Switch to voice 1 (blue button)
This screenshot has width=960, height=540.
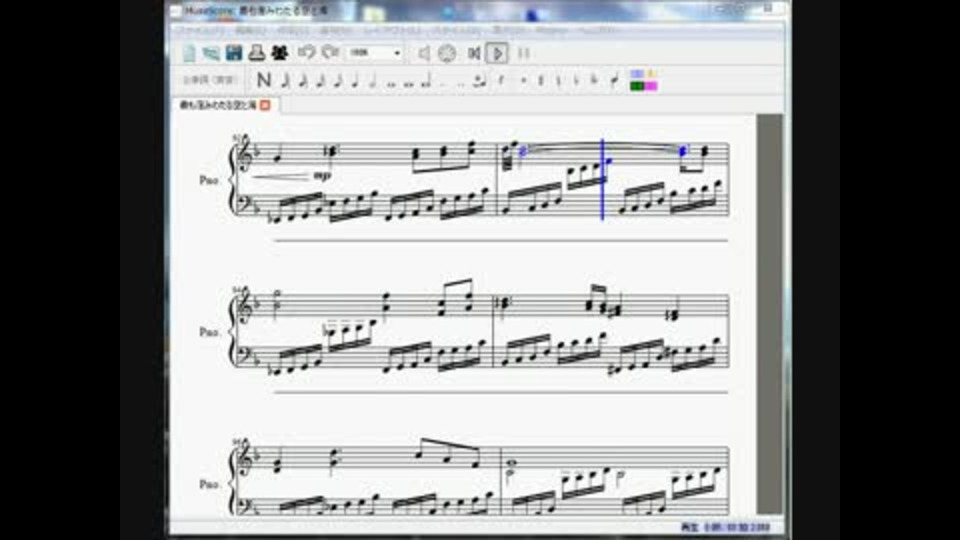(637, 74)
